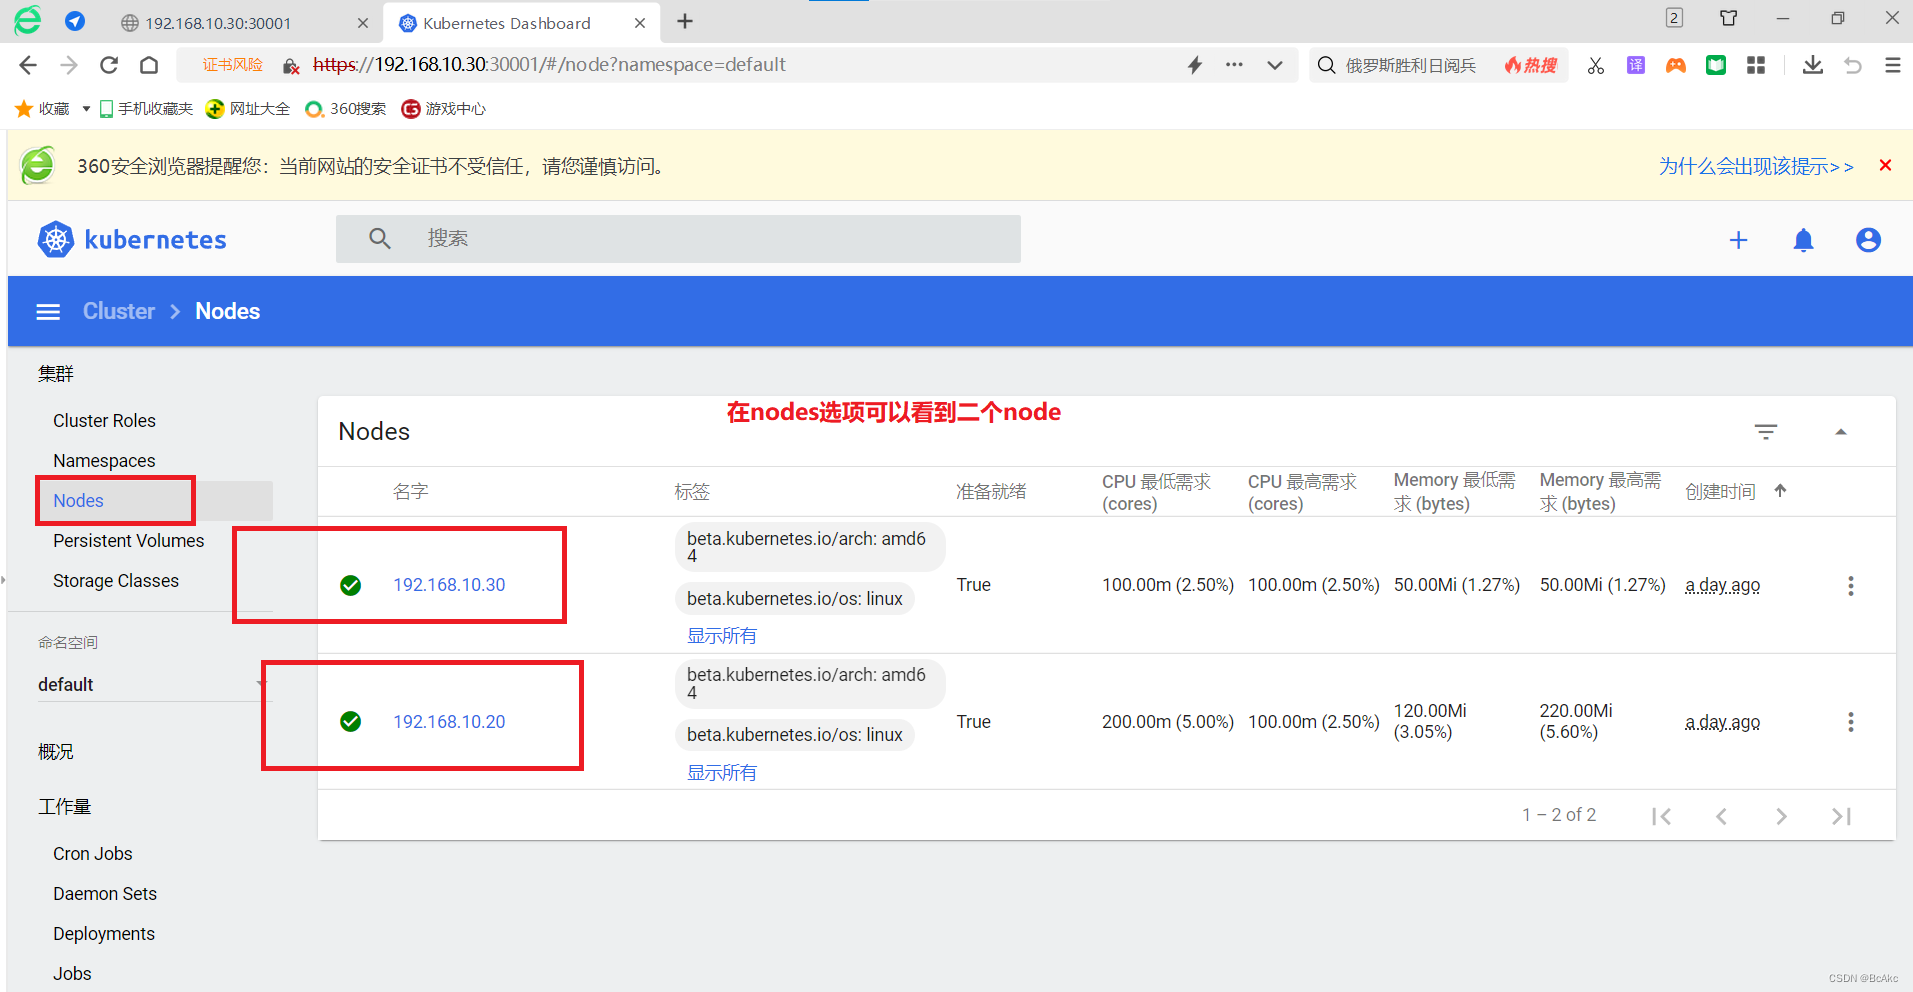The width and height of the screenshot is (1913, 992).
Task: Go to previous page of nodes
Action: pyautogui.click(x=1721, y=816)
